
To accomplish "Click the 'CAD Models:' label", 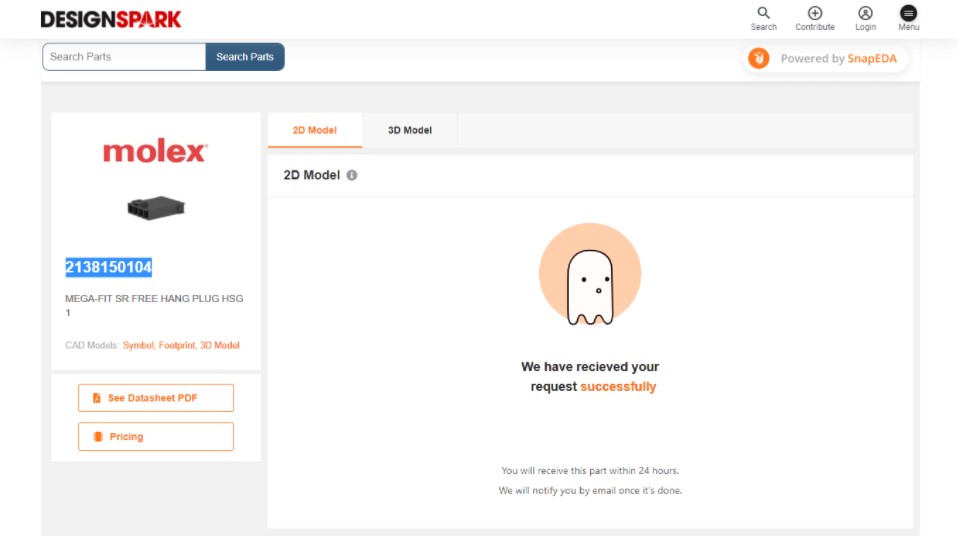I will [x=92, y=345].
